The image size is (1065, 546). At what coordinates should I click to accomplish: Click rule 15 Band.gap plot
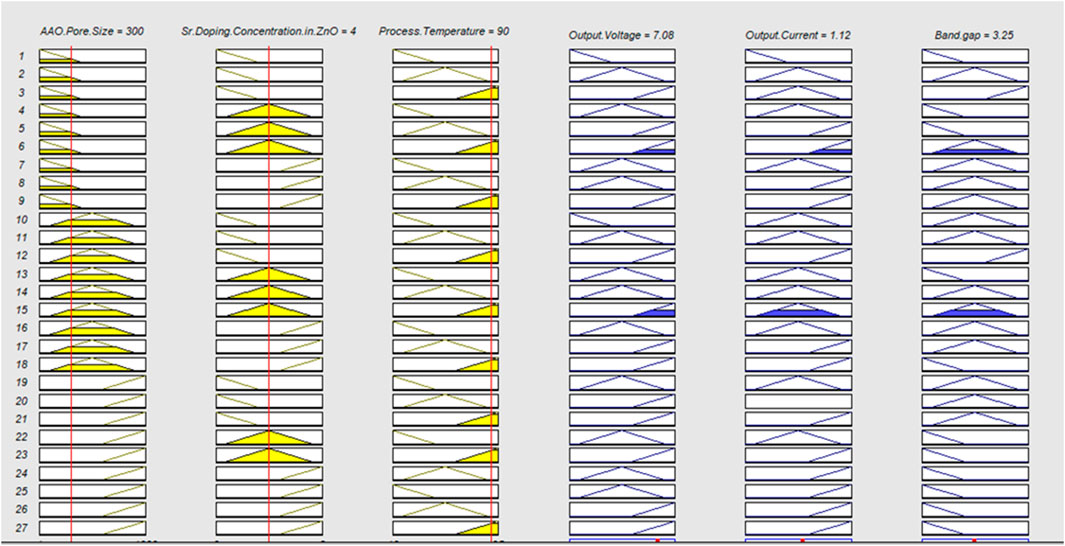[x=975, y=310]
